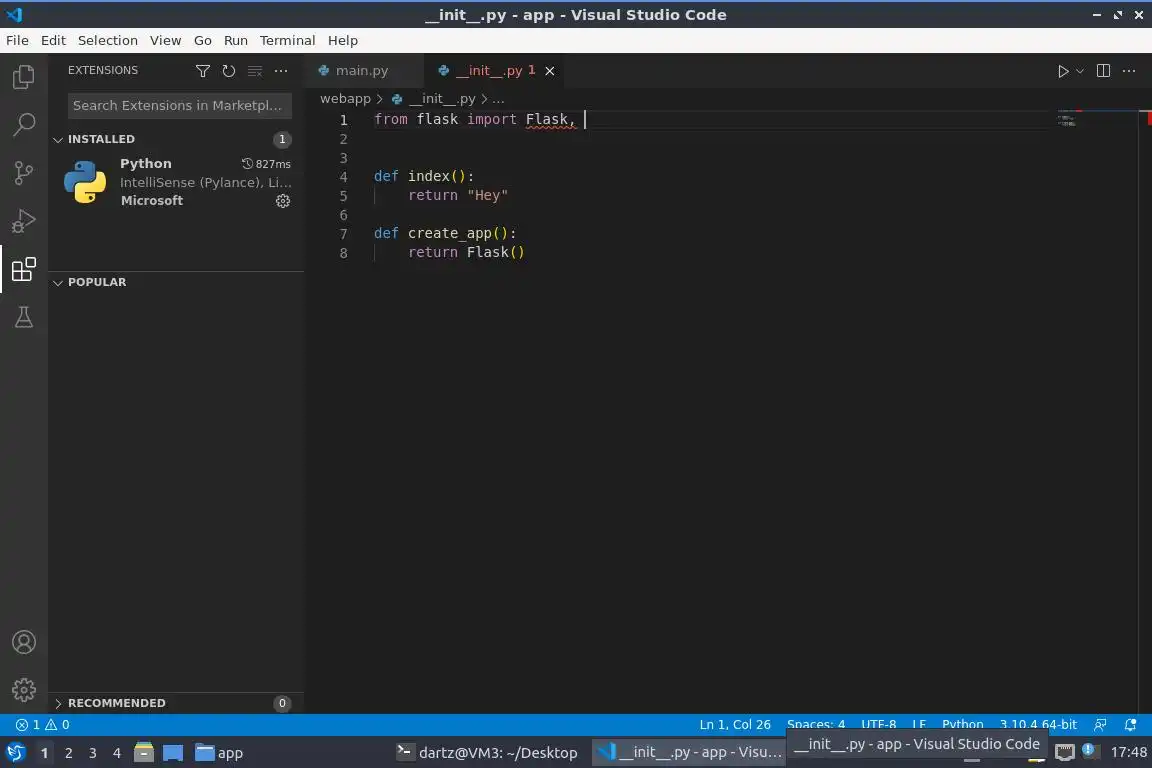The image size is (1152, 768).
Task: Open notifications bell in status bar
Action: point(1130,725)
